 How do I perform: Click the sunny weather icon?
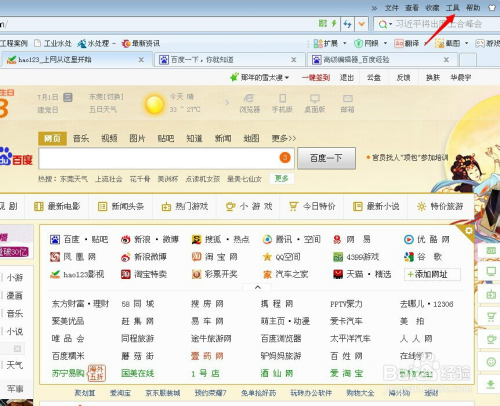pos(154,104)
